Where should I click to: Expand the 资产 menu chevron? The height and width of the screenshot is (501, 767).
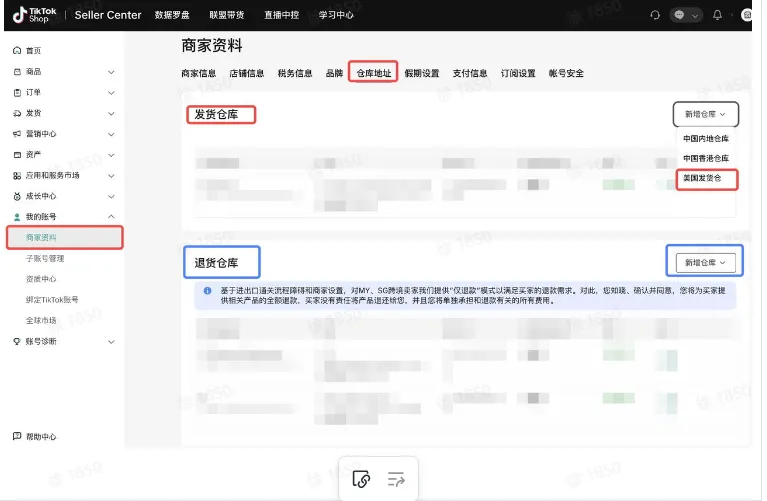pyautogui.click(x=111, y=155)
